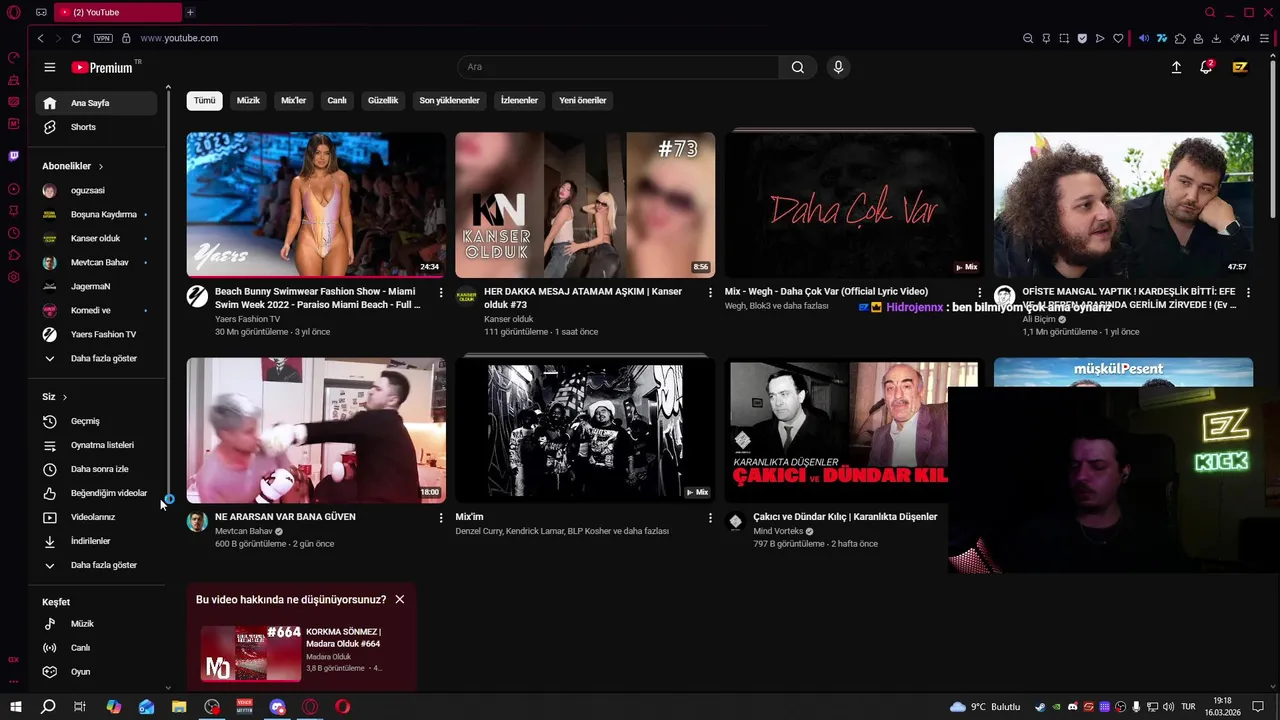The image size is (1280, 720).
Task: Open Oyun under Keşfet
Action: 96,672
